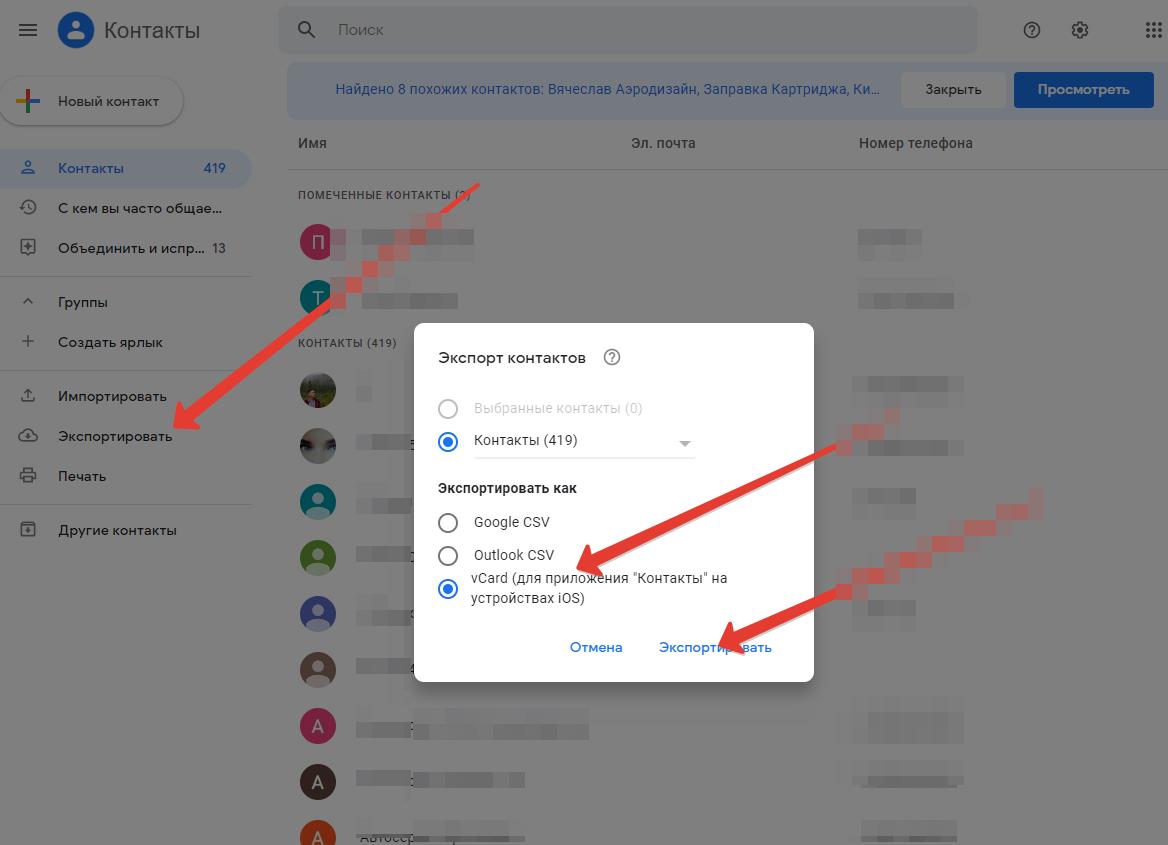Open the Google apps grid
This screenshot has height=845, width=1168.
click(1153, 30)
